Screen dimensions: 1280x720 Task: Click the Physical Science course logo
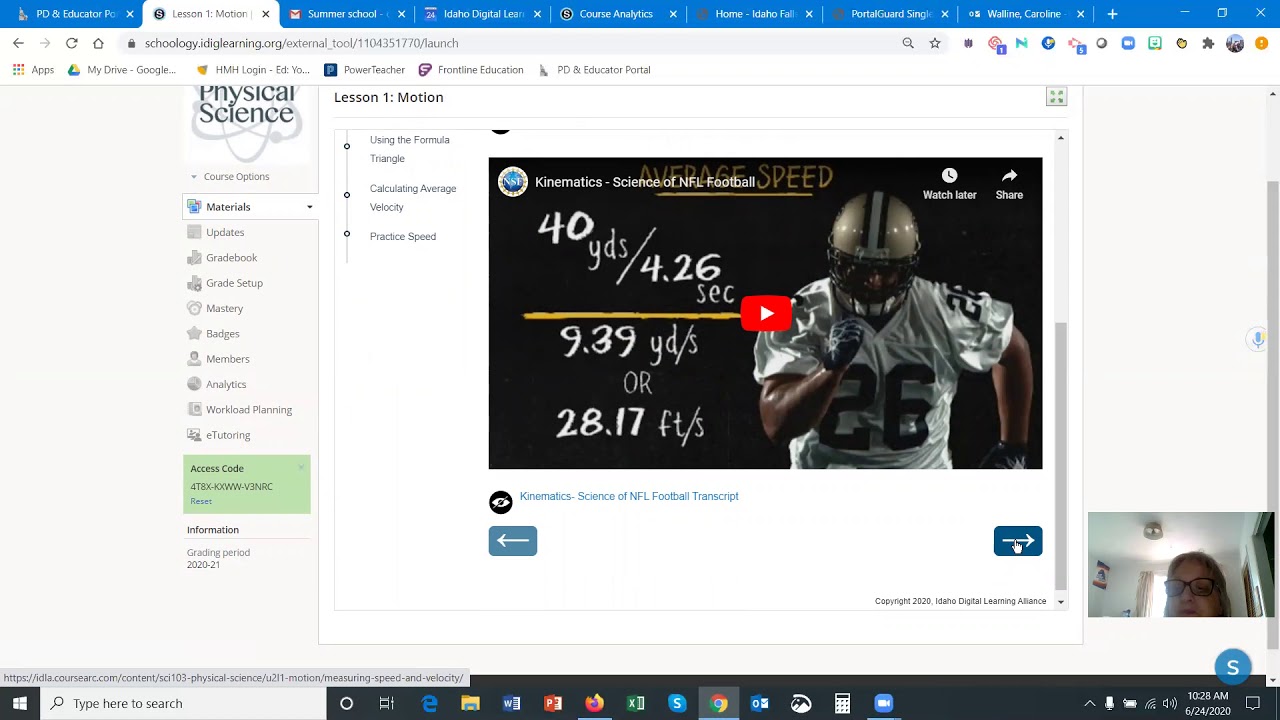pos(246,122)
